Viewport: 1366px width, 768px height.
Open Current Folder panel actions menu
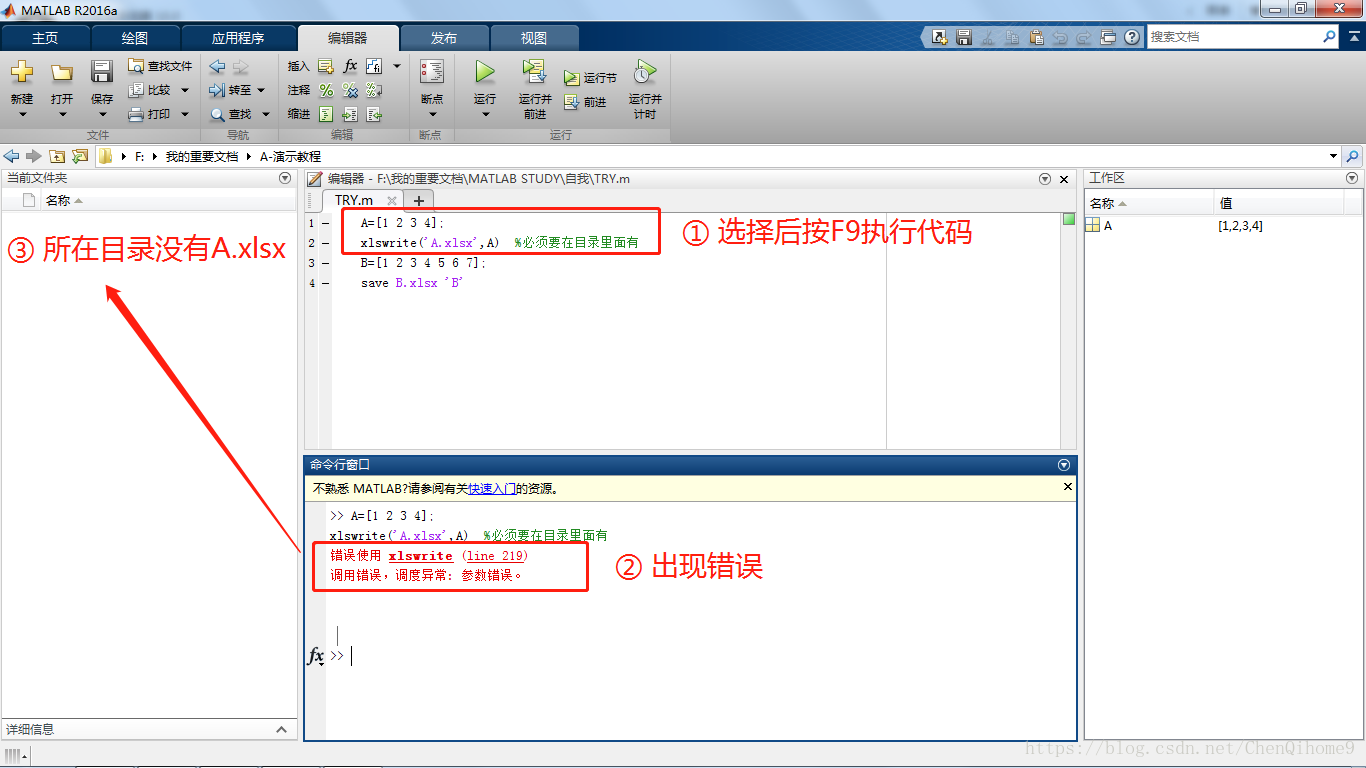click(285, 178)
